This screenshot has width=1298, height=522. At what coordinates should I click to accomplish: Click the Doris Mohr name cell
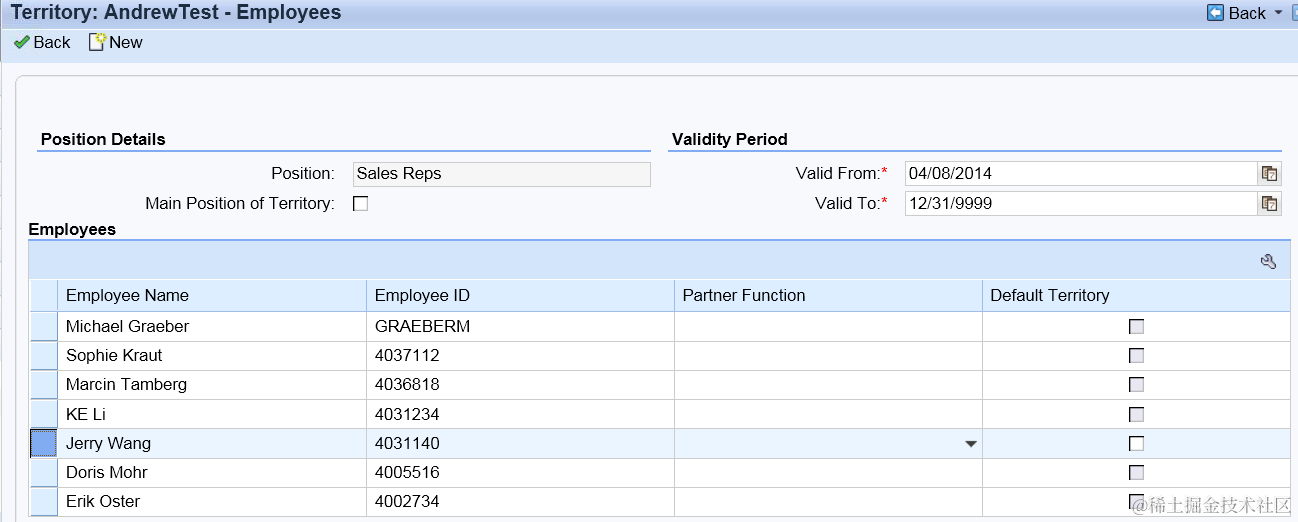212,472
